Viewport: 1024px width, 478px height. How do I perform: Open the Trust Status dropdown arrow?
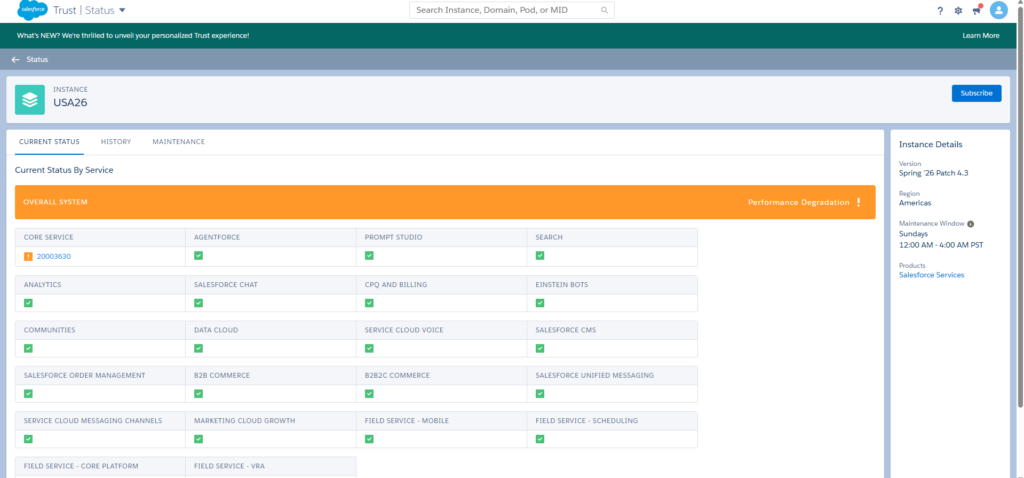click(122, 10)
